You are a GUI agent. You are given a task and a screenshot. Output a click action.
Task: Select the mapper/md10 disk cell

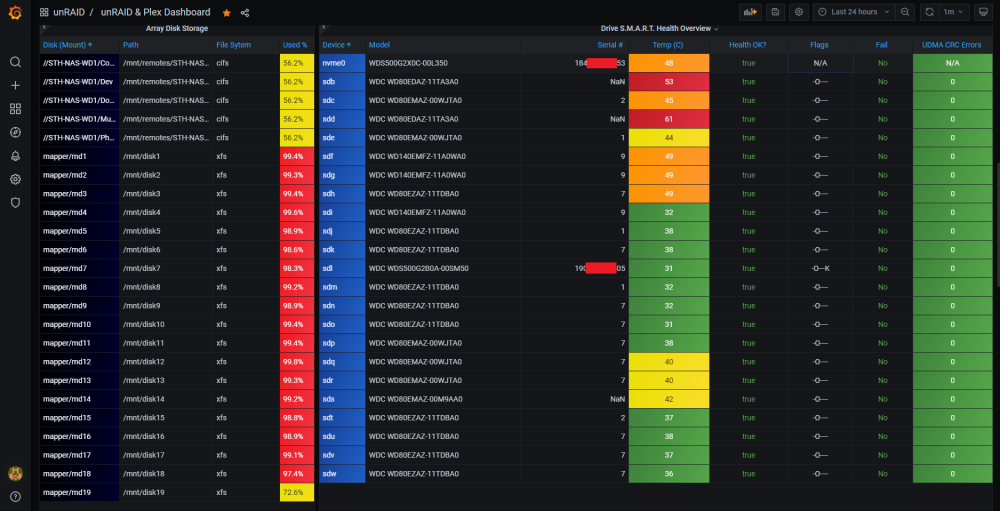79,325
